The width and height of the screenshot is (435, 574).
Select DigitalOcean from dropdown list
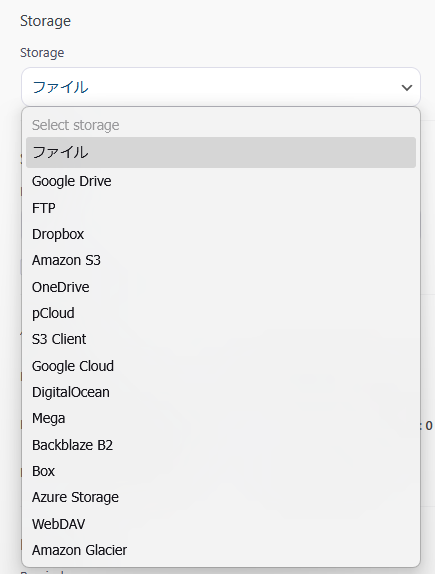pyautogui.click(x=221, y=392)
